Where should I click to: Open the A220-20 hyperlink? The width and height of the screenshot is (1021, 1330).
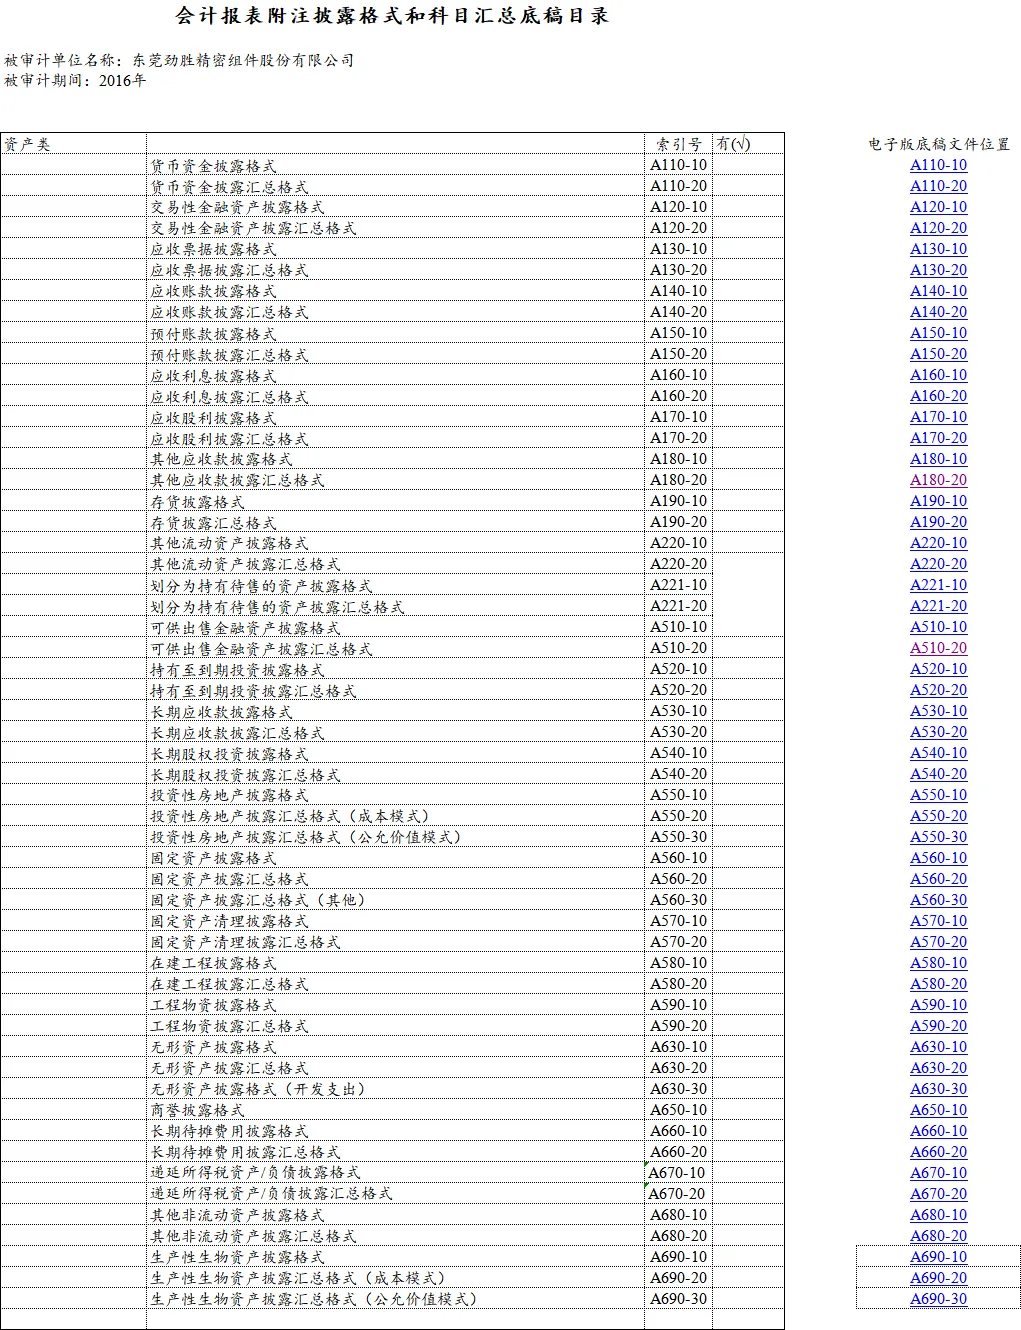point(938,564)
